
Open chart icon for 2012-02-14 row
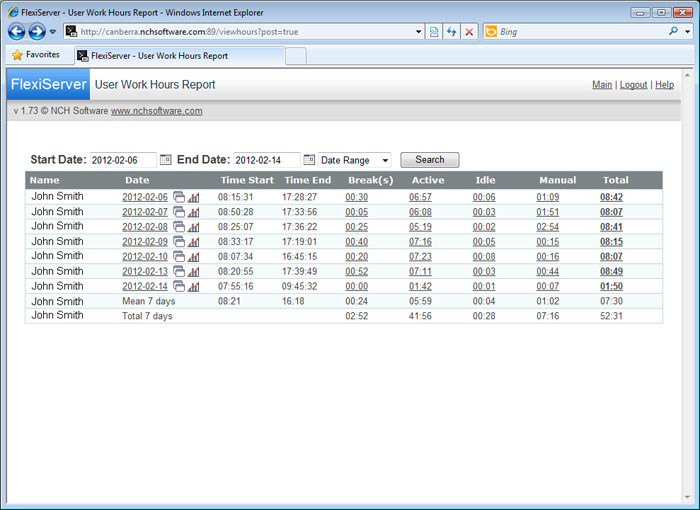193,286
